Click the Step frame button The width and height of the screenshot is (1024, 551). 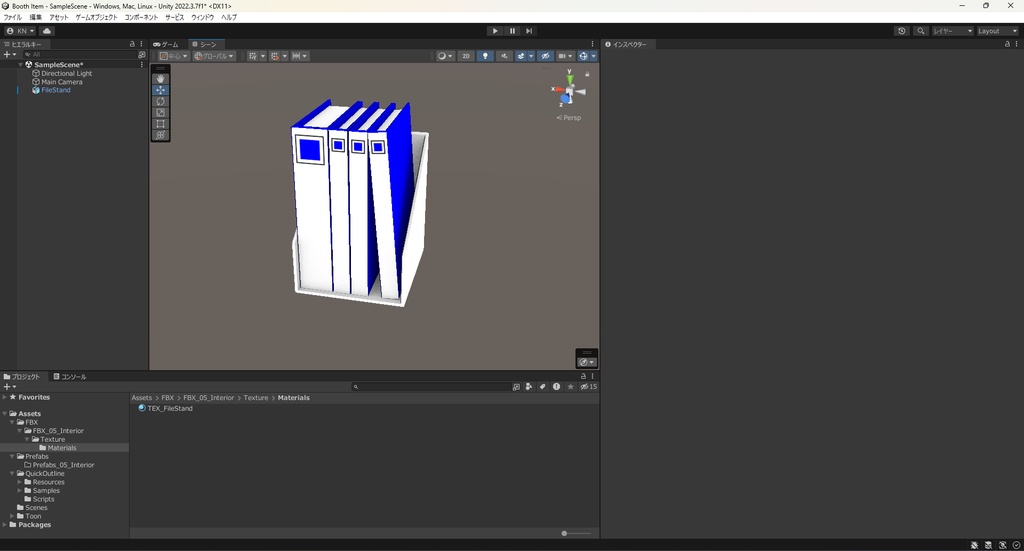(529, 31)
